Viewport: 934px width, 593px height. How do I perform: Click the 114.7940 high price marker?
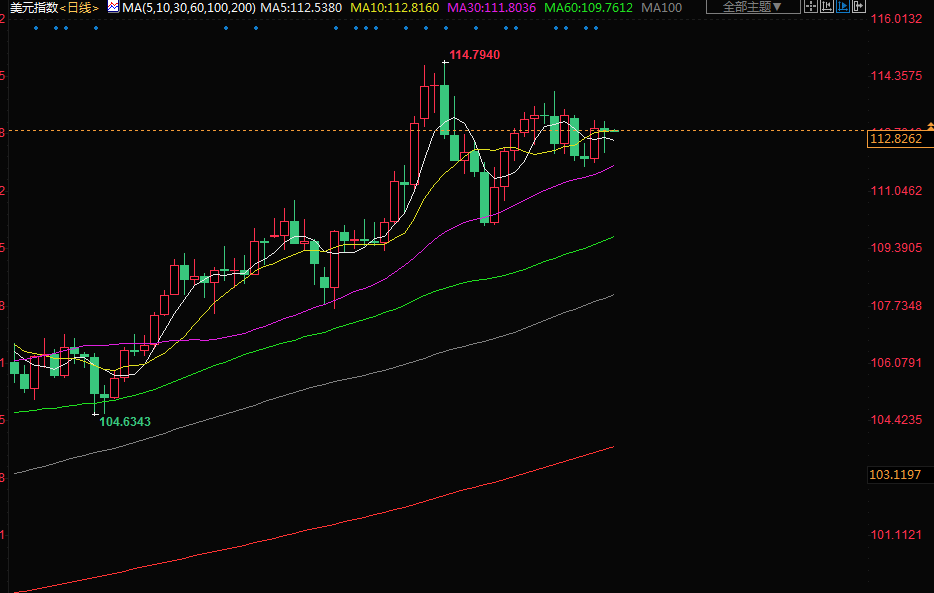pyautogui.click(x=474, y=54)
